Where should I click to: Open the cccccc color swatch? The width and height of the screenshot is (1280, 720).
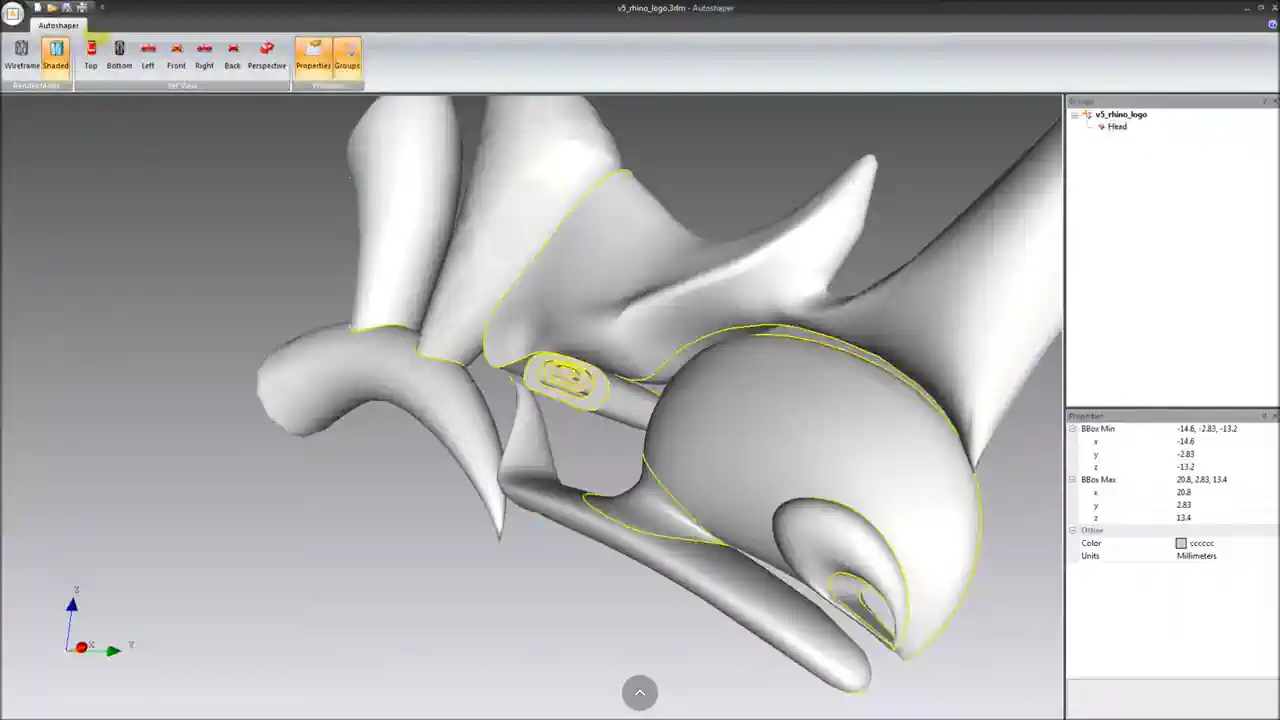[1181, 543]
